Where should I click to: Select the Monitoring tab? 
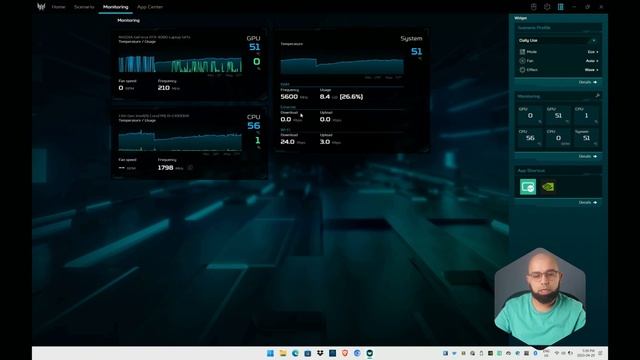click(x=116, y=7)
